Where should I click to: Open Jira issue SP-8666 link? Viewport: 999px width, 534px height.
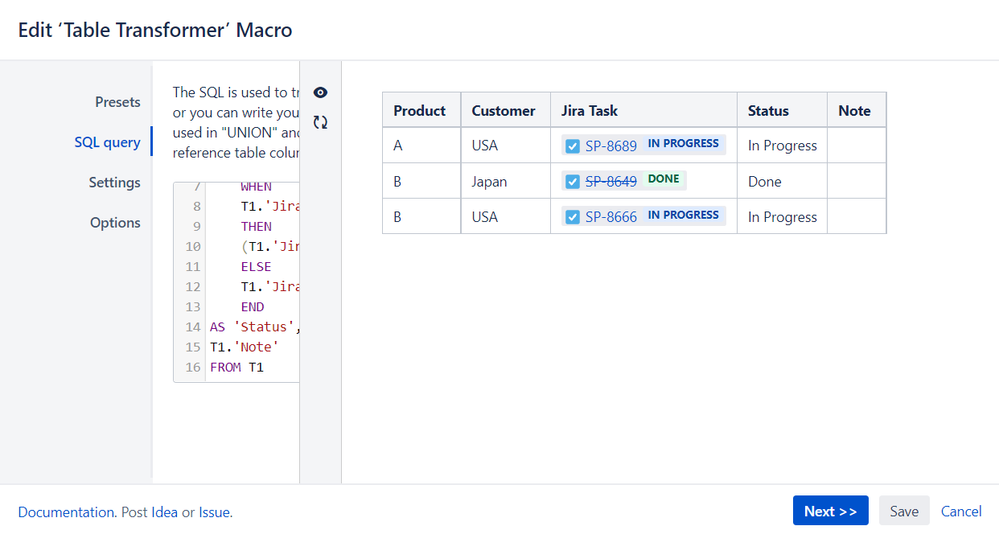coord(611,217)
